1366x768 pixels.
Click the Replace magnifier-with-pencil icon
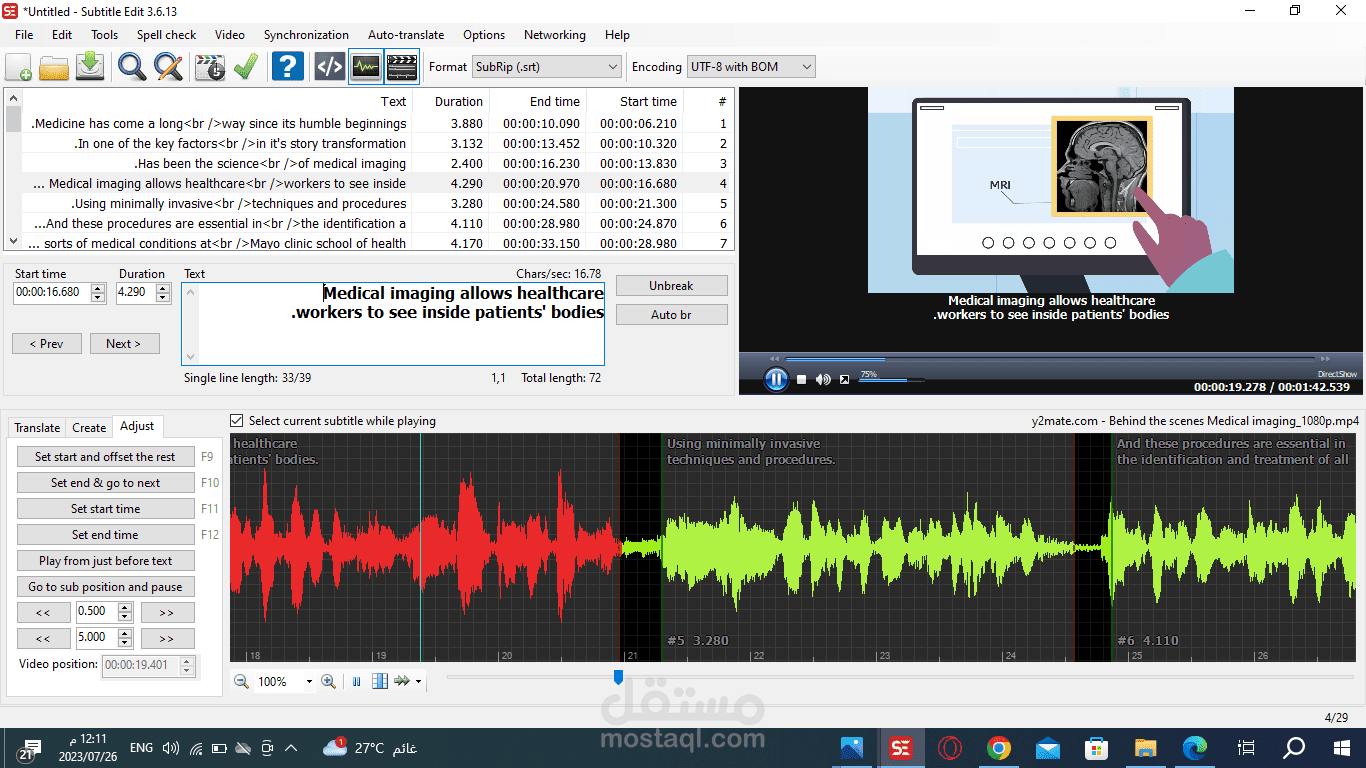pos(168,67)
